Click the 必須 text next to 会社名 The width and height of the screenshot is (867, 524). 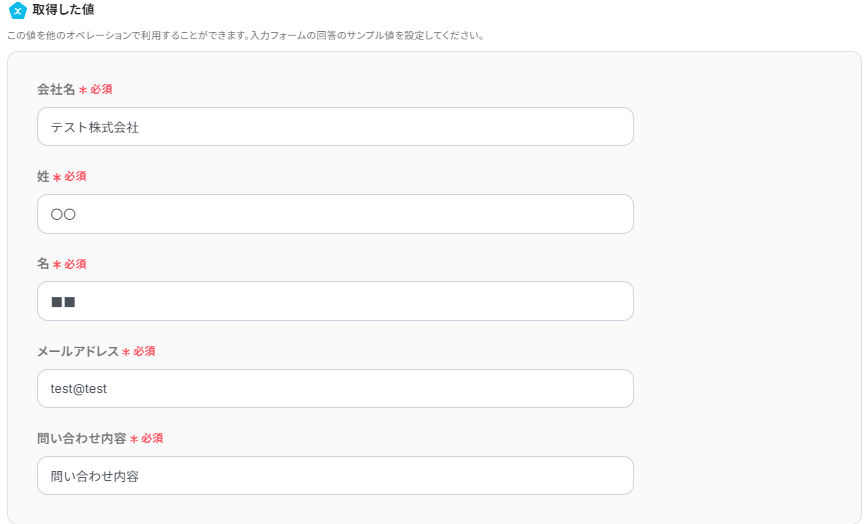[101, 89]
